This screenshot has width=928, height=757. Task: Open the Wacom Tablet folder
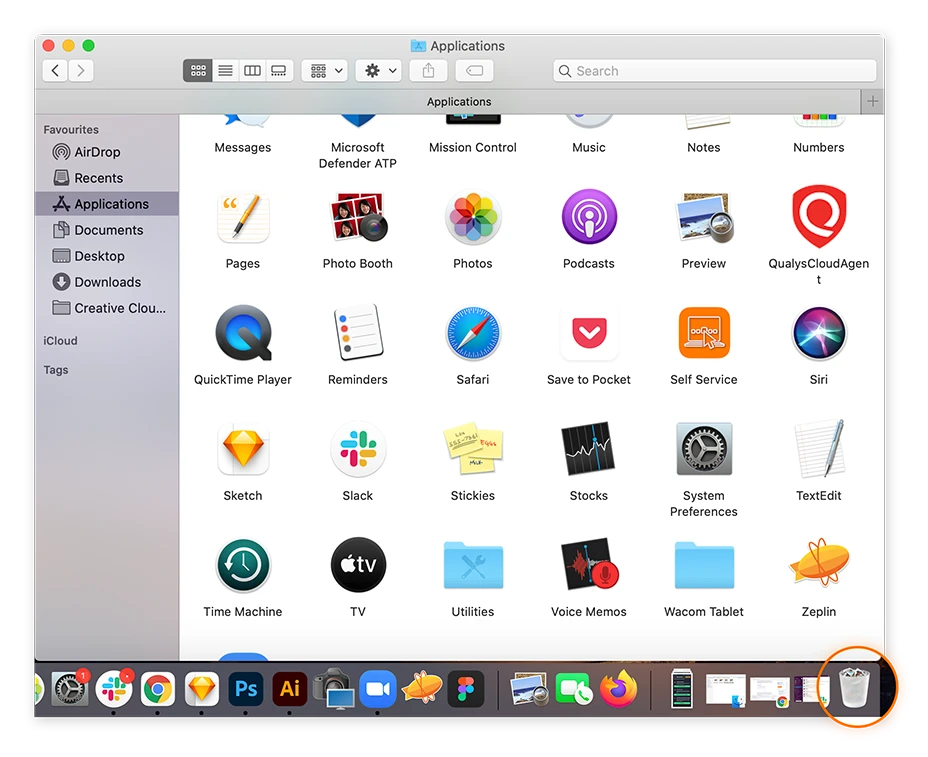point(704,565)
